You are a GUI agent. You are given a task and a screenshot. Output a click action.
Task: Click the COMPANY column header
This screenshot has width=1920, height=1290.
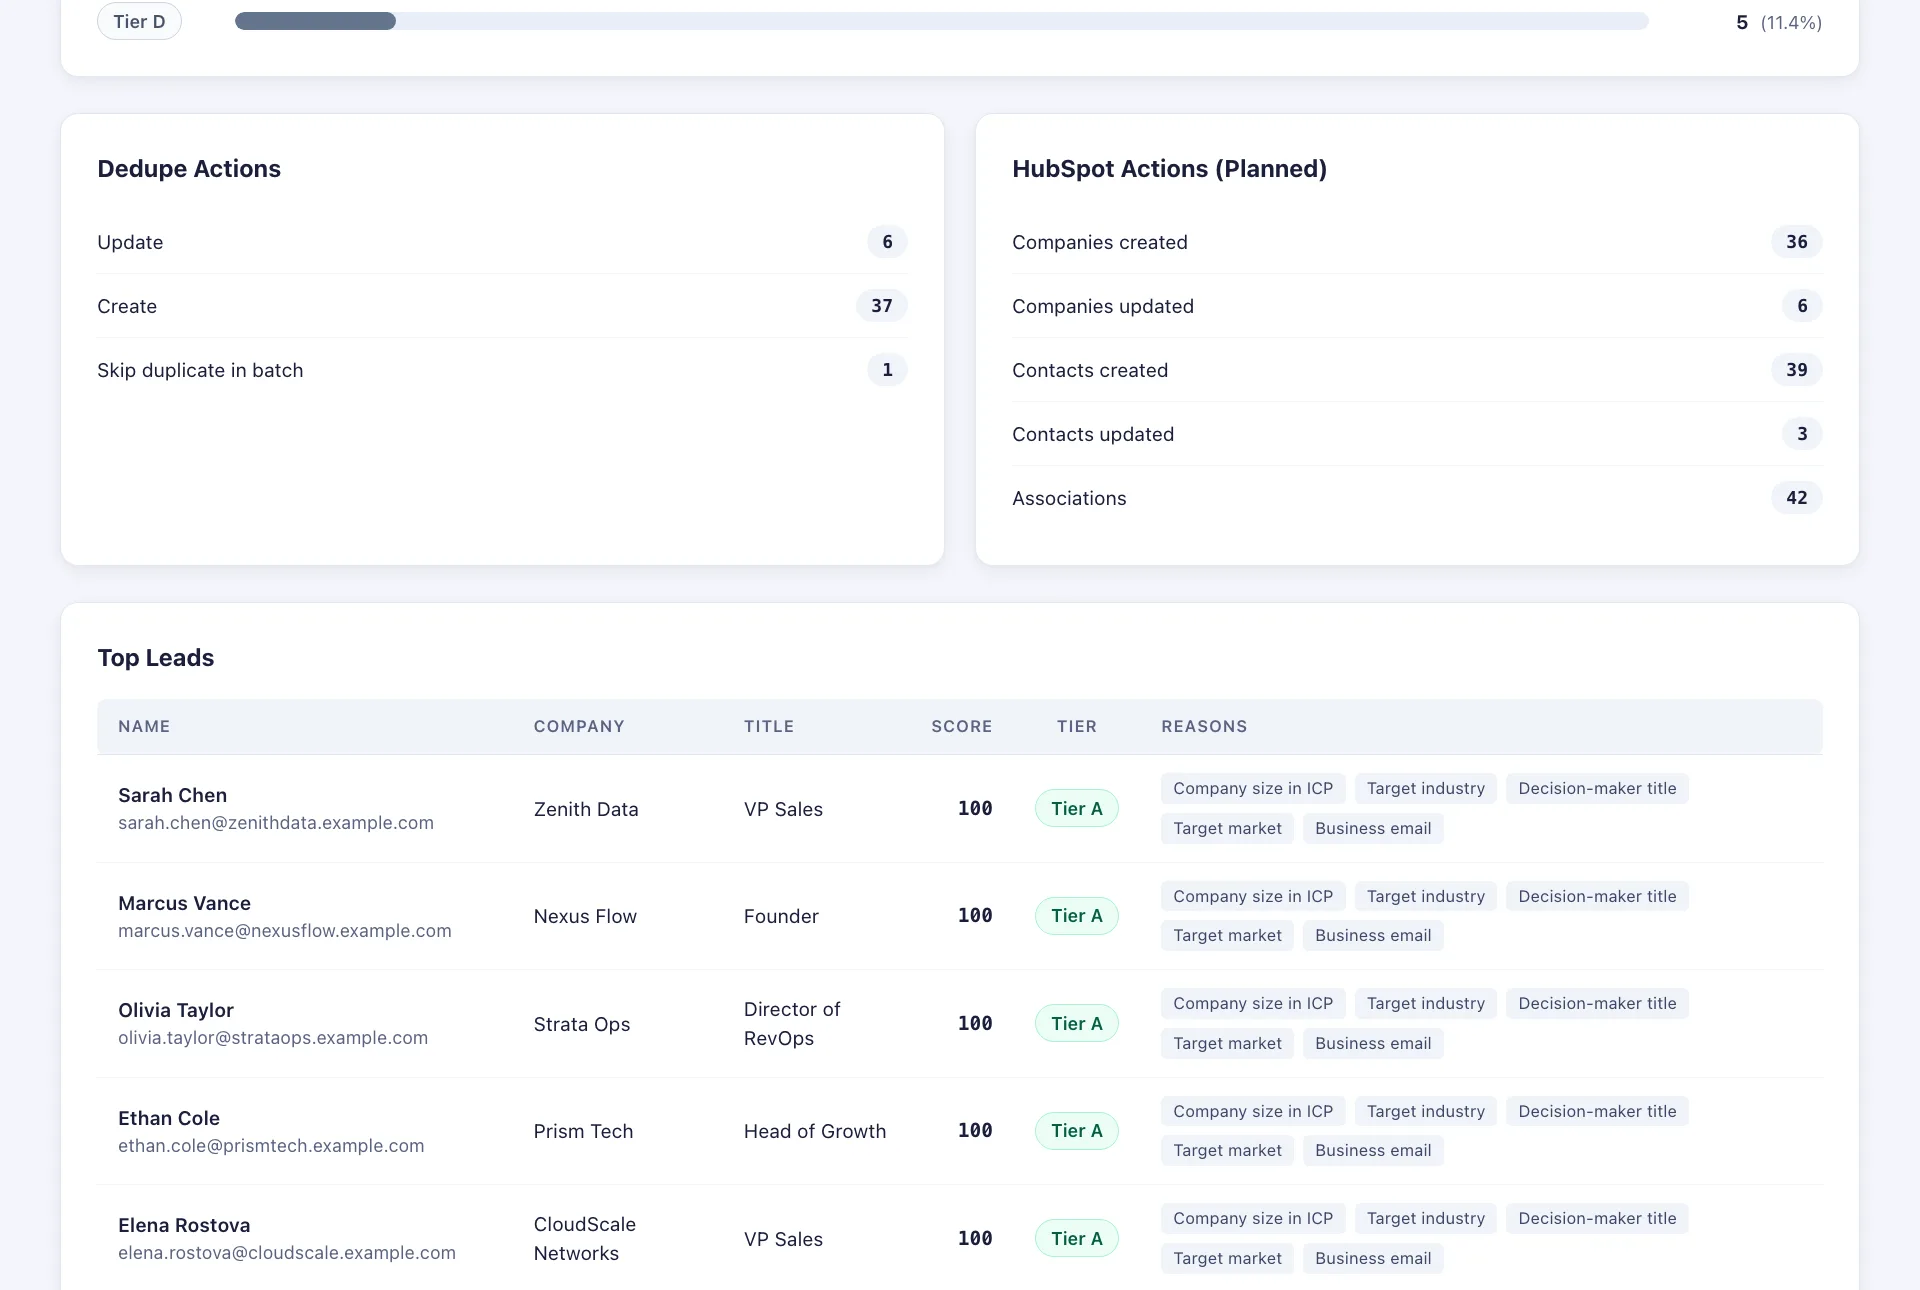pos(579,727)
